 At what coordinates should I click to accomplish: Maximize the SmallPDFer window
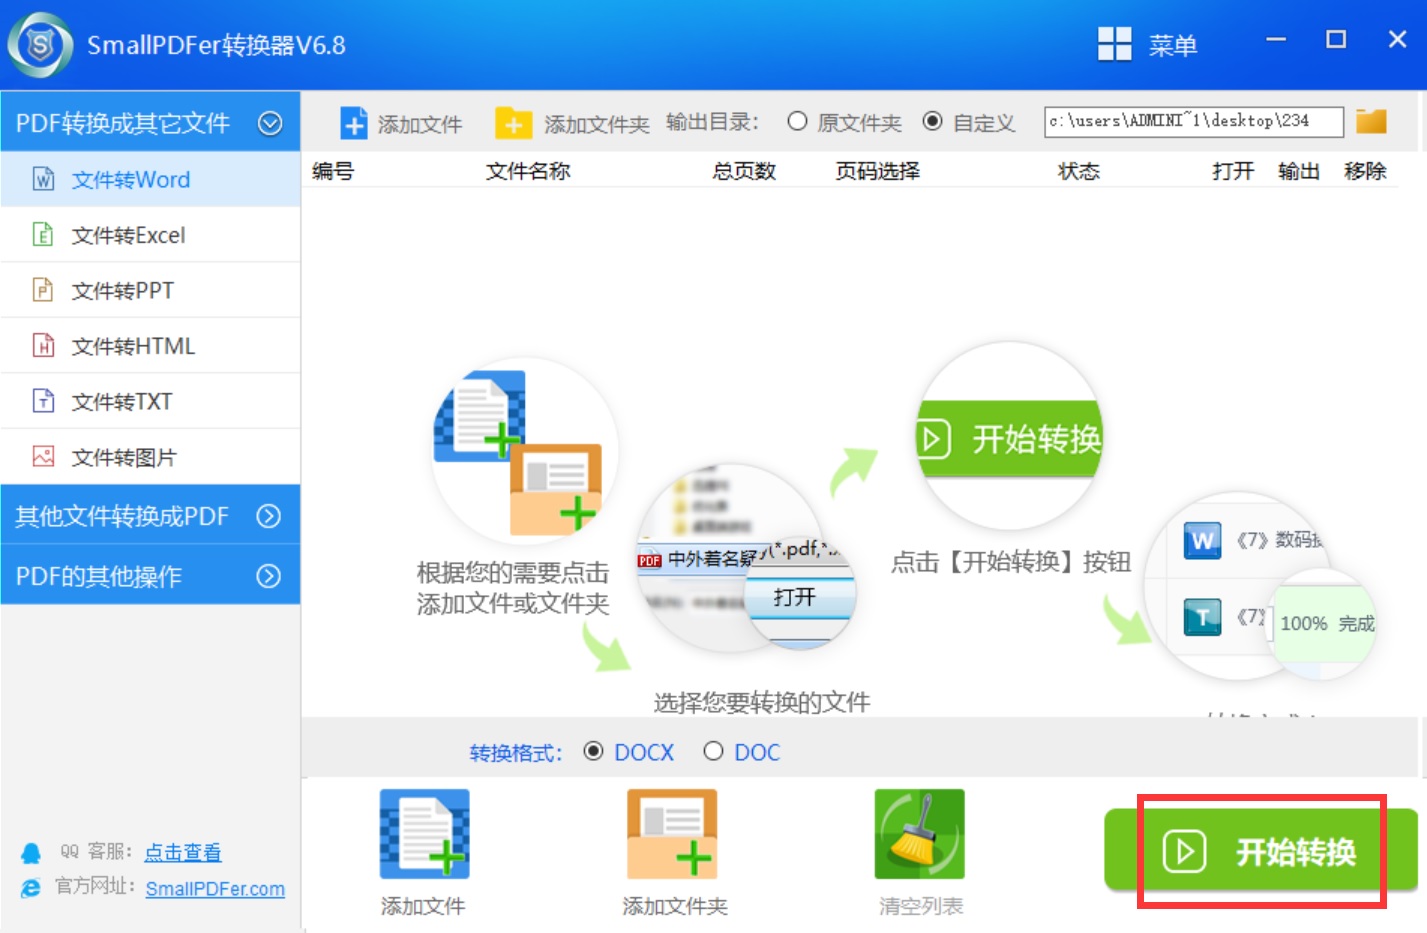pos(1336,39)
